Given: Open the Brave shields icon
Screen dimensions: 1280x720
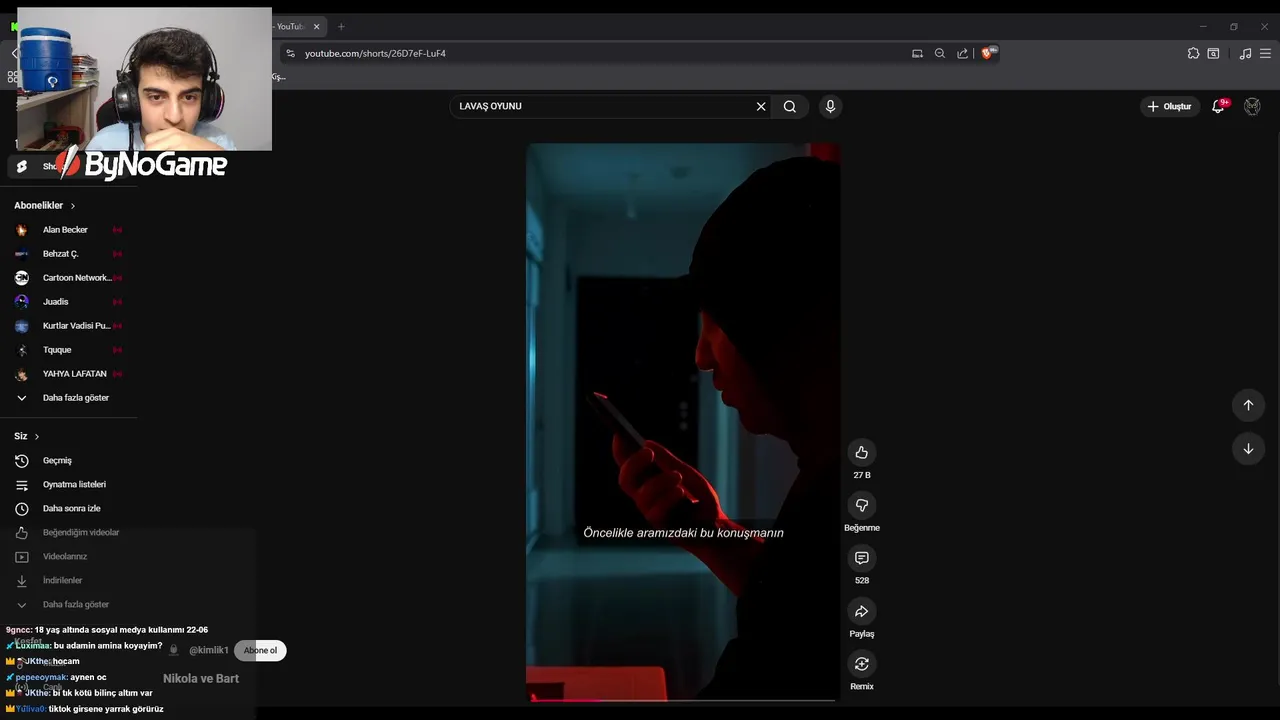Looking at the screenshot, I should [x=988, y=53].
